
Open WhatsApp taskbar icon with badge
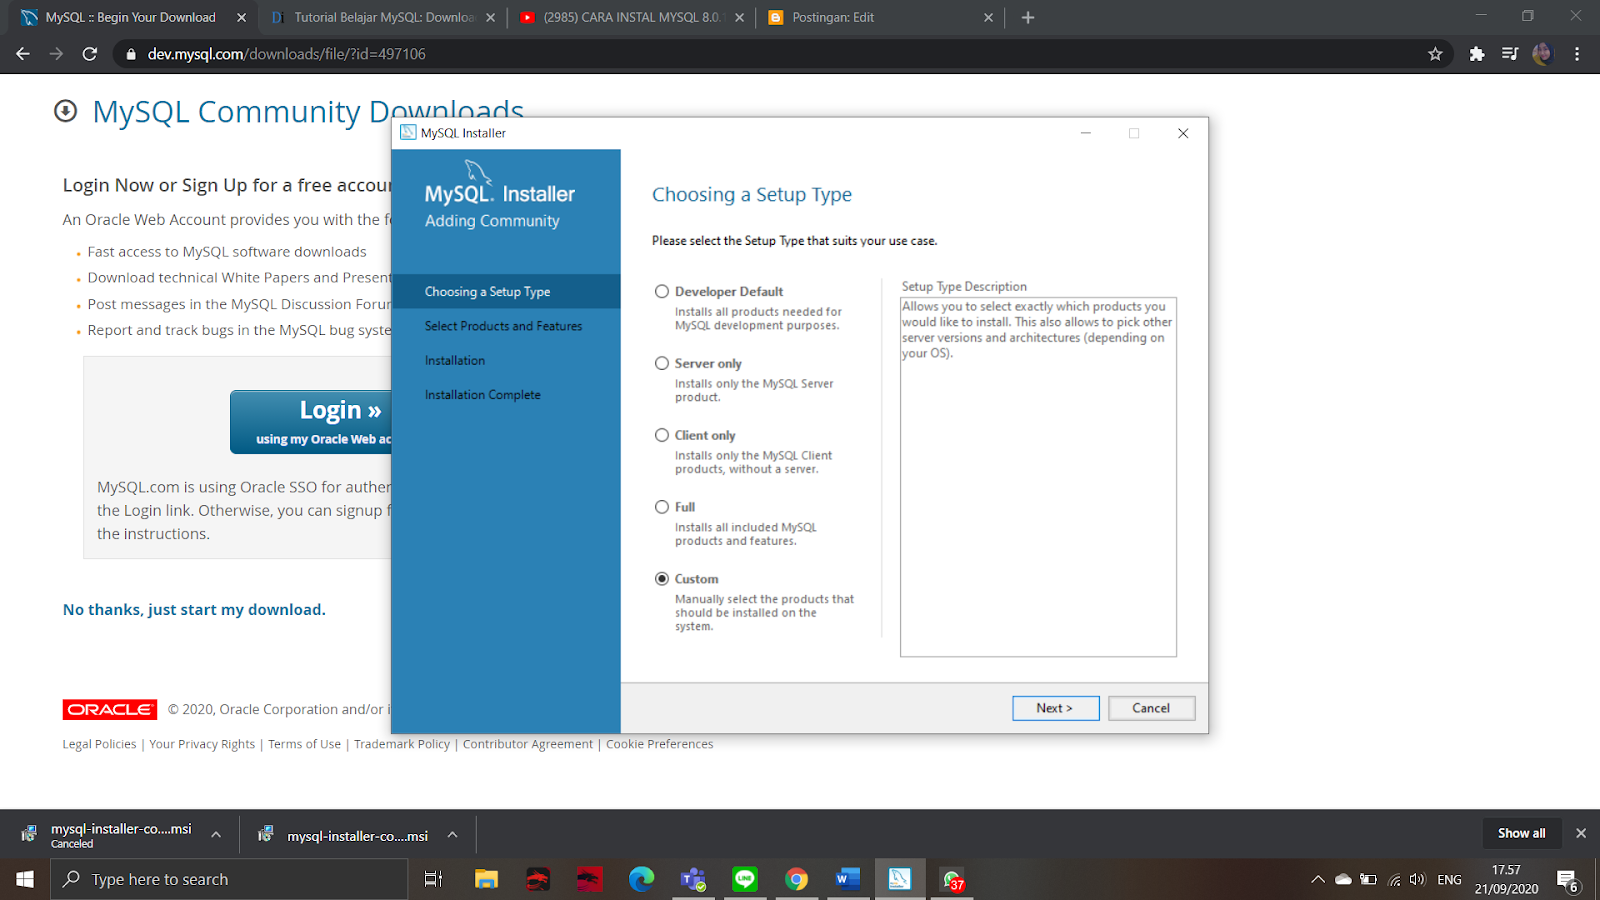coord(952,879)
